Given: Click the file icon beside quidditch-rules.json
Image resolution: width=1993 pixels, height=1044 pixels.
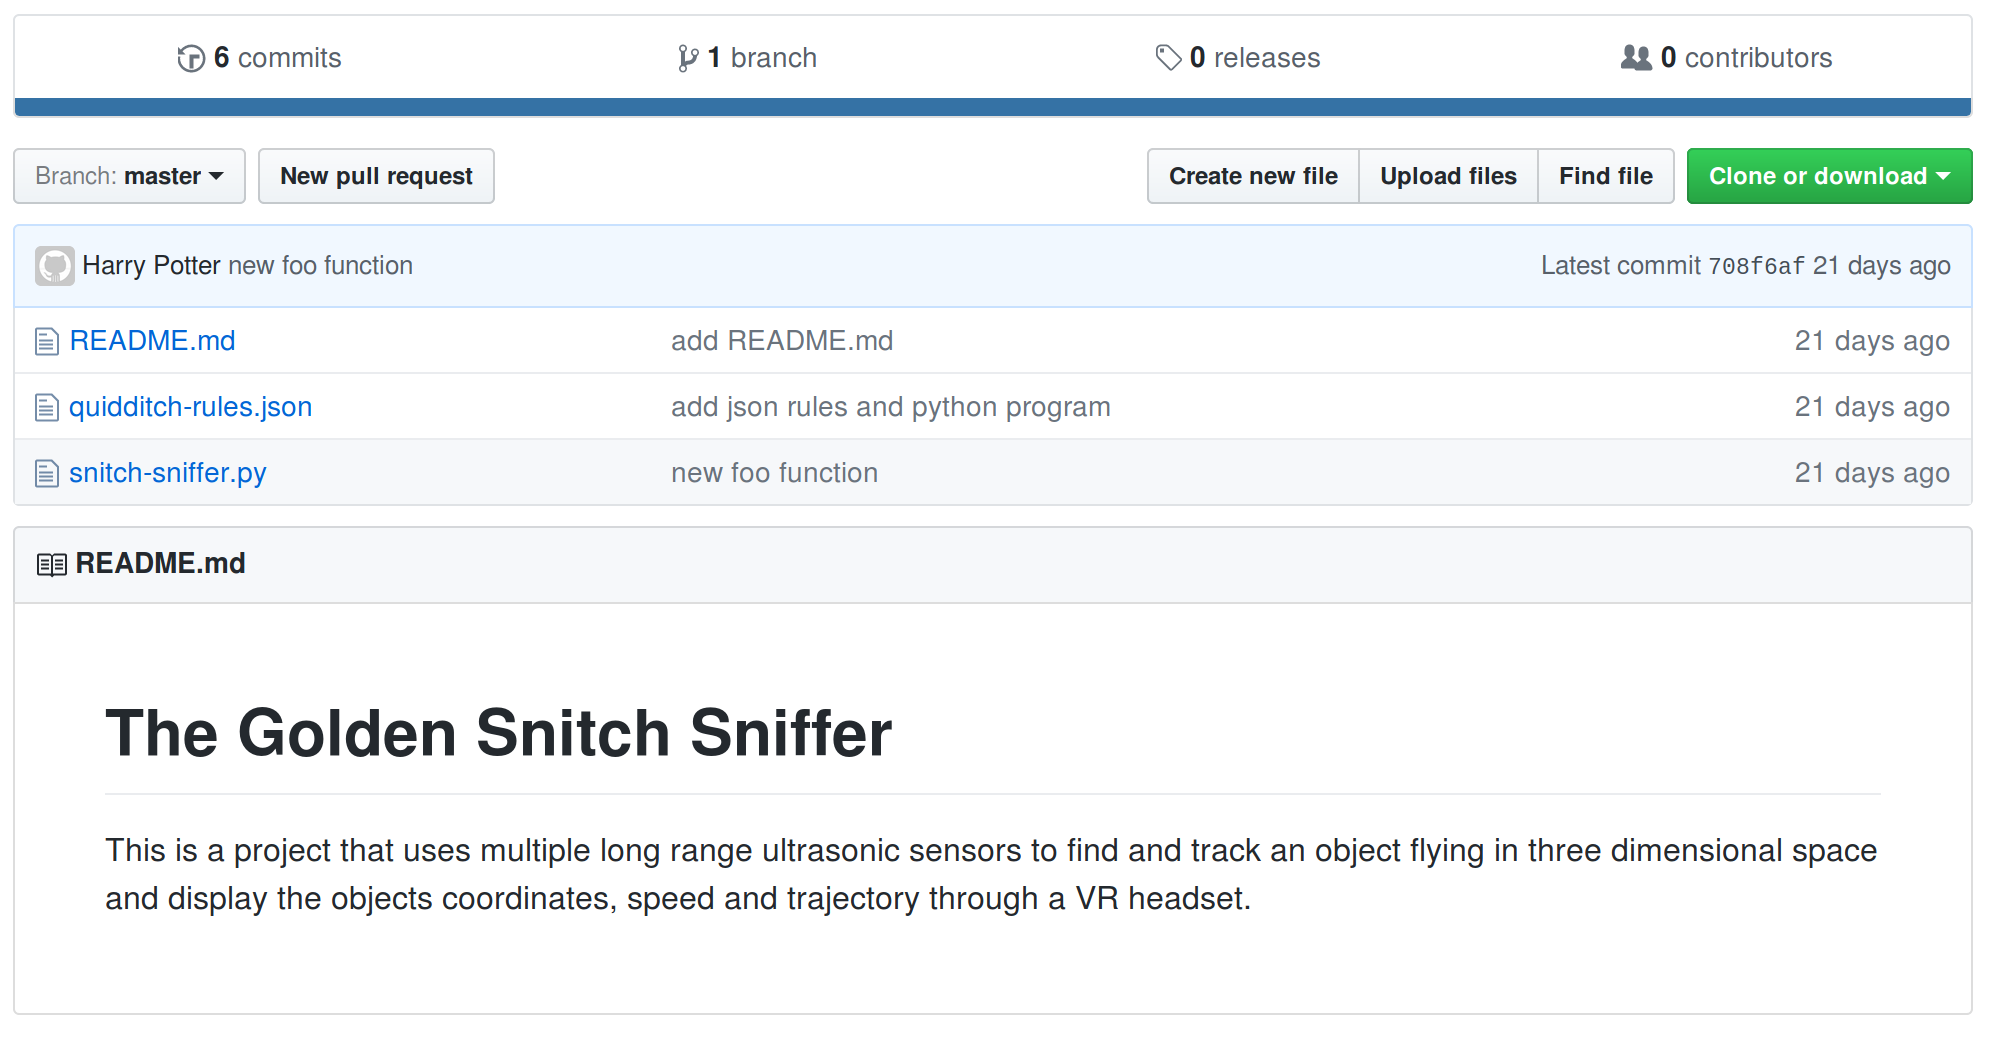Looking at the screenshot, I should click(x=46, y=407).
